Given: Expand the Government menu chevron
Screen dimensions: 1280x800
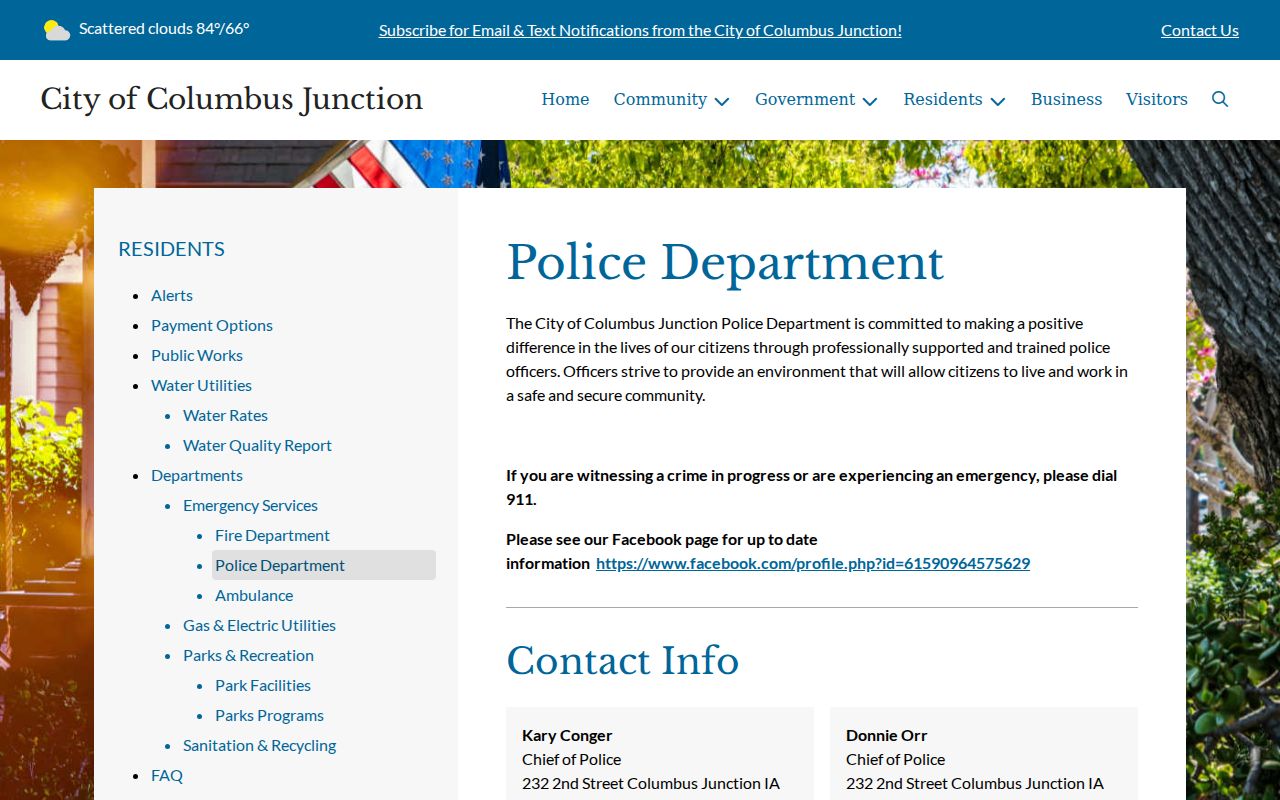Looking at the screenshot, I should [870, 101].
